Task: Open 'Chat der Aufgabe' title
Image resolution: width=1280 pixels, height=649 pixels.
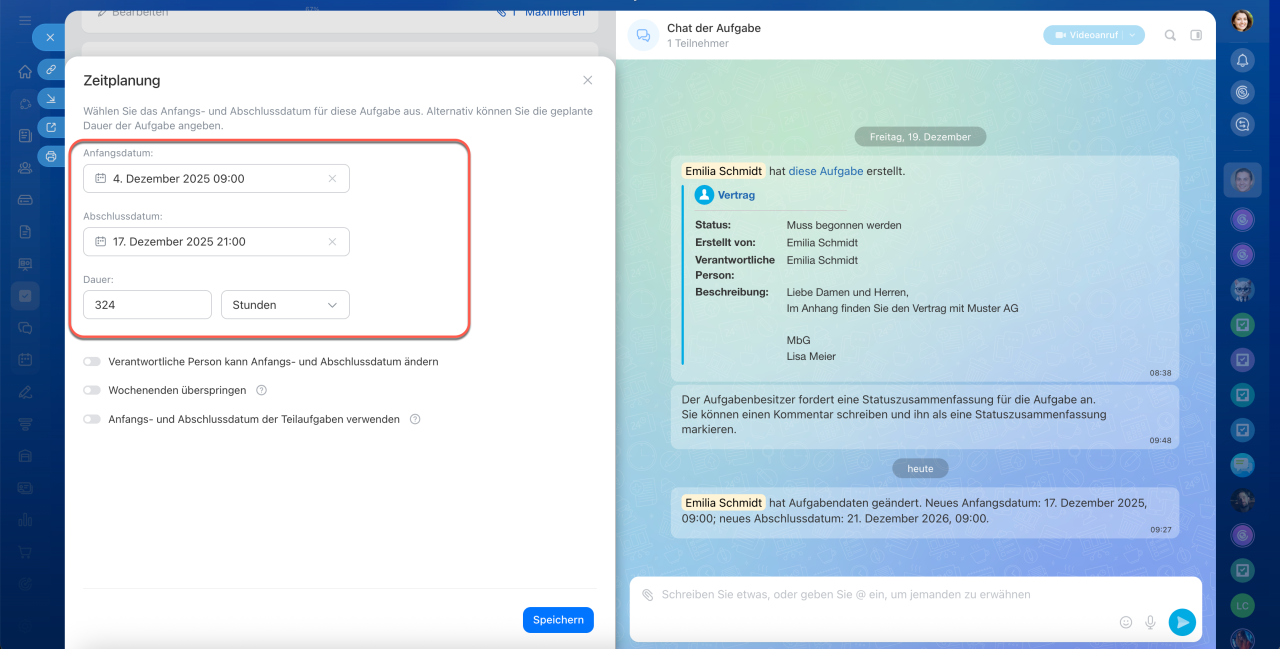Action: click(x=714, y=28)
